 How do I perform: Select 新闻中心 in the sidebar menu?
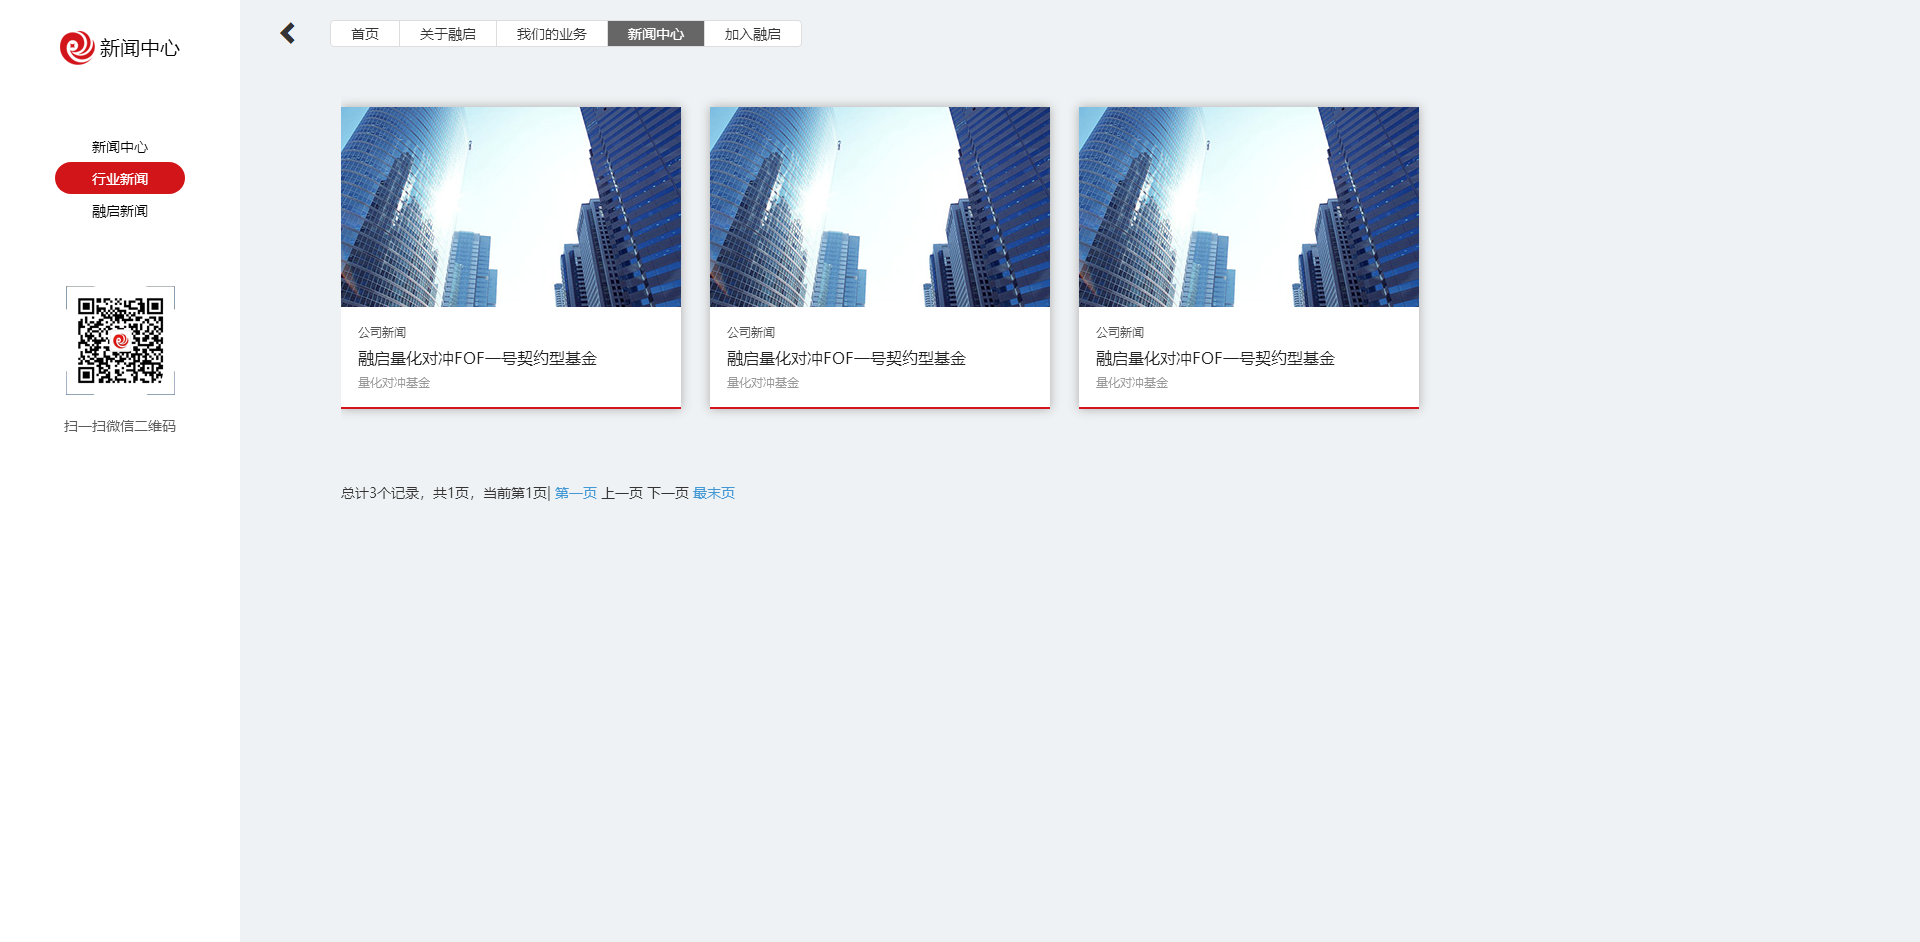click(x=120, y=147)
